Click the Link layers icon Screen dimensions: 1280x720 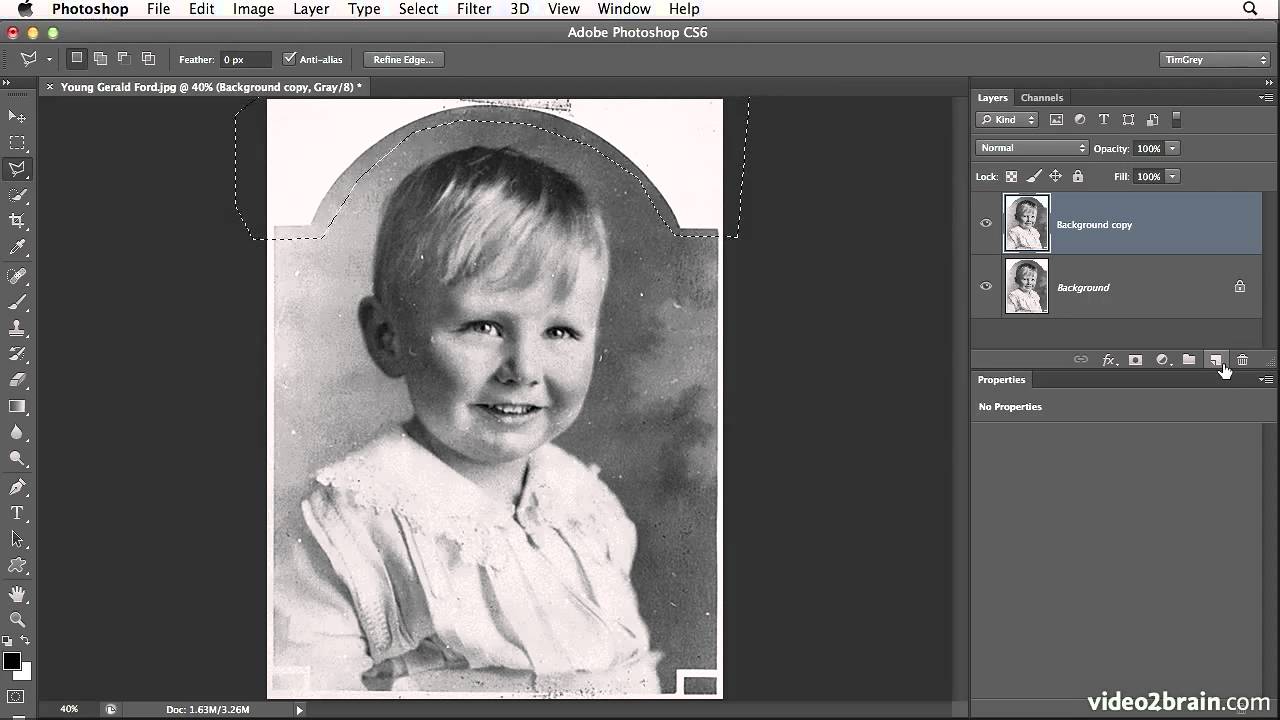tap(1080, 360)
